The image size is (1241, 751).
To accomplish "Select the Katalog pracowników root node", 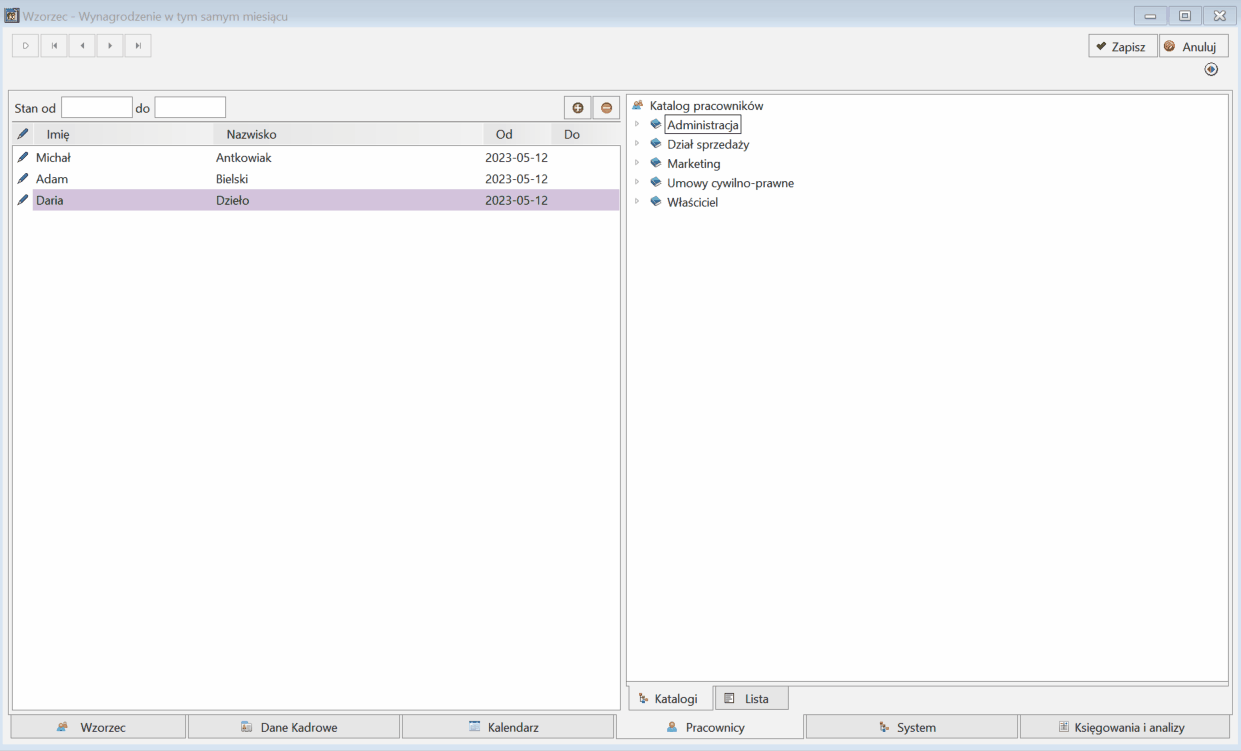I will 707,105.
